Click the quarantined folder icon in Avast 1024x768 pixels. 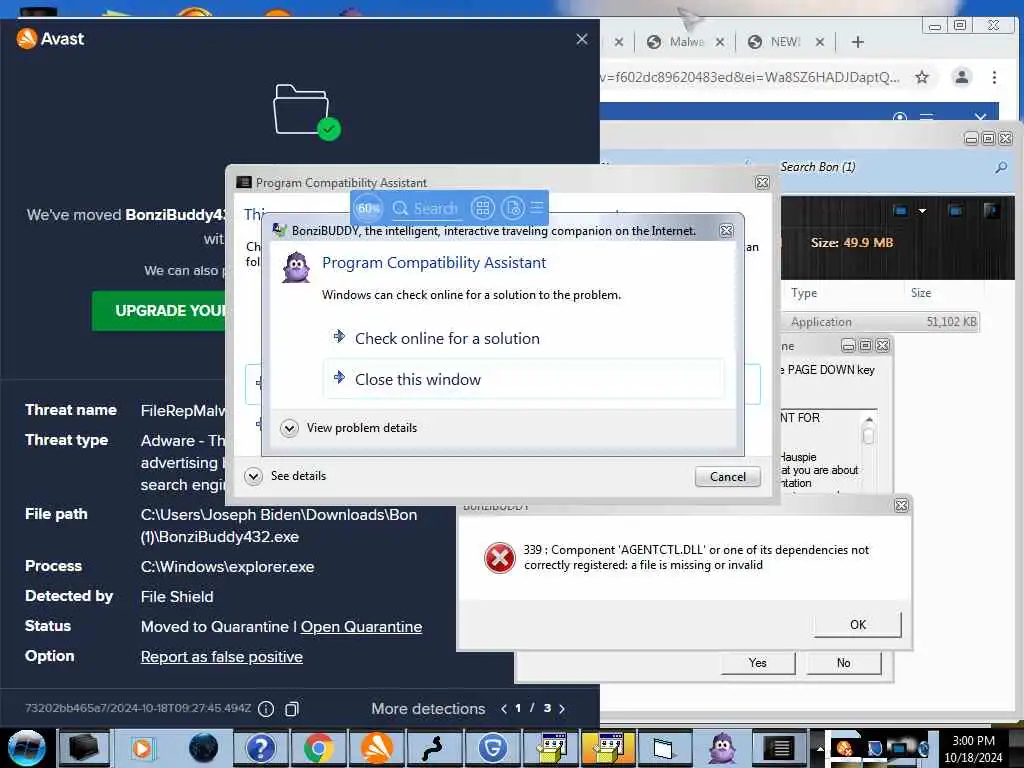pos(306,112)
